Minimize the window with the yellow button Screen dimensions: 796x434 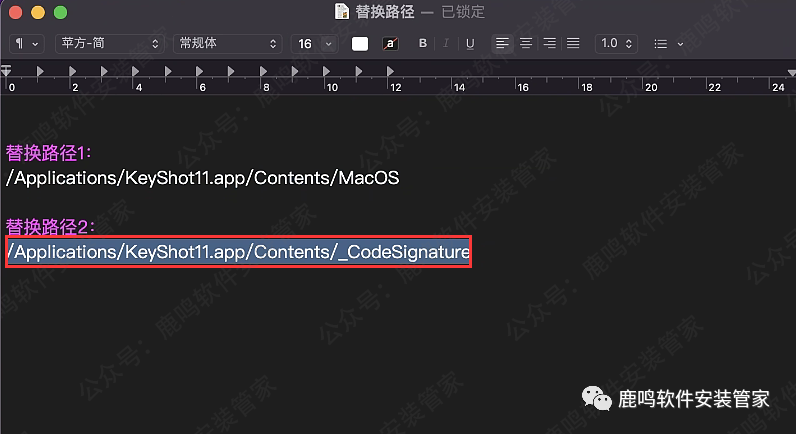coord(38,12)
